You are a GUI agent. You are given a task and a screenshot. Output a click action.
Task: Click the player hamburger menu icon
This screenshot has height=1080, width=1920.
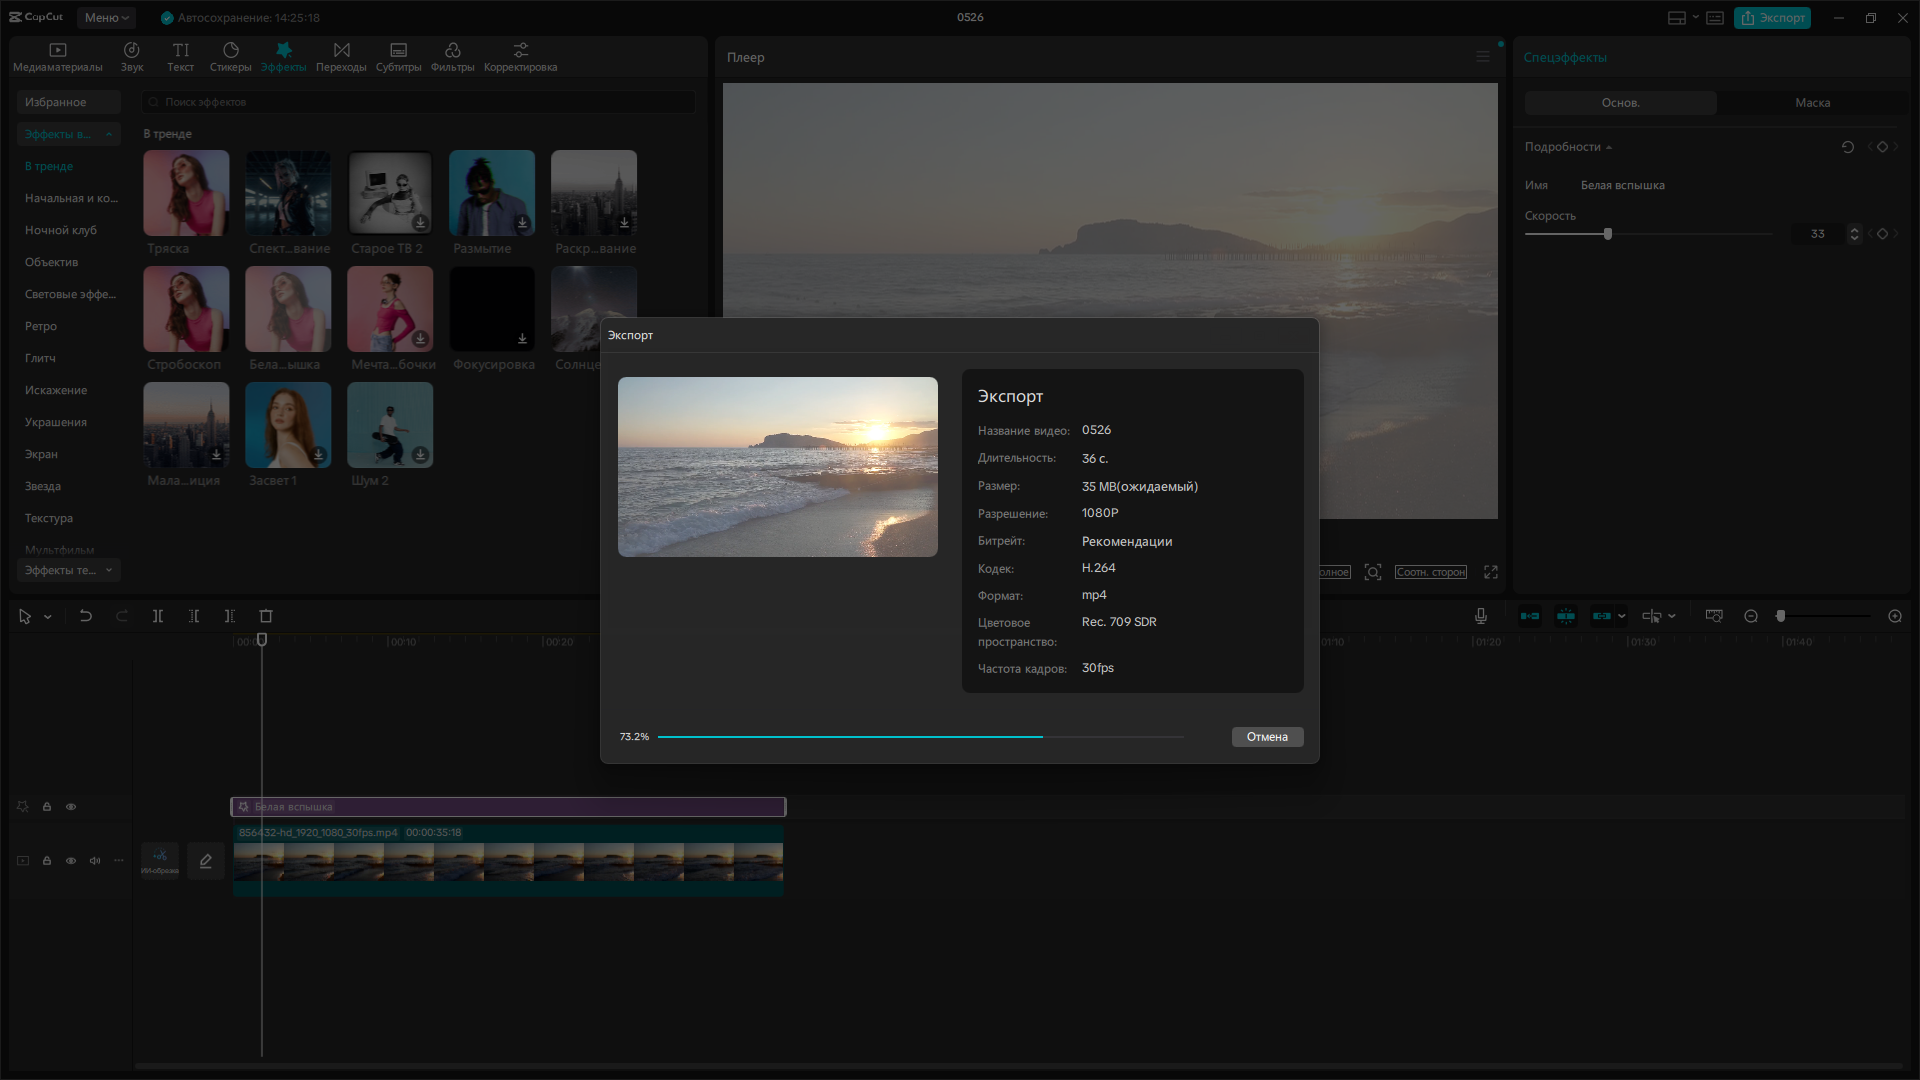coord(1483,57)
